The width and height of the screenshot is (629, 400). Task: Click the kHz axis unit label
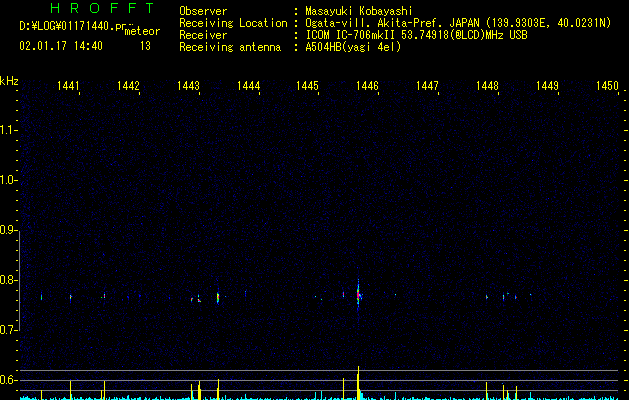(9, 81)
